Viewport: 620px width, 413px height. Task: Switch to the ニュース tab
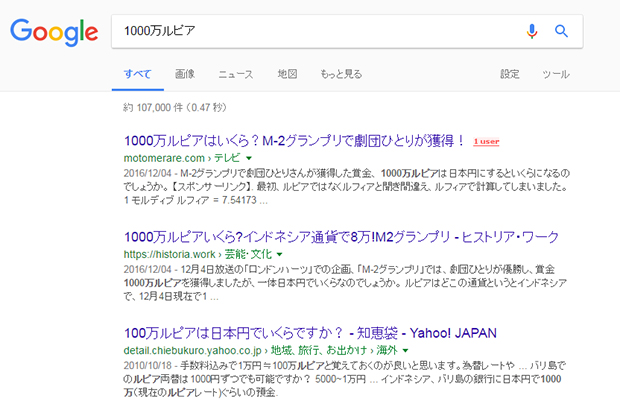[x=236, y=74]
